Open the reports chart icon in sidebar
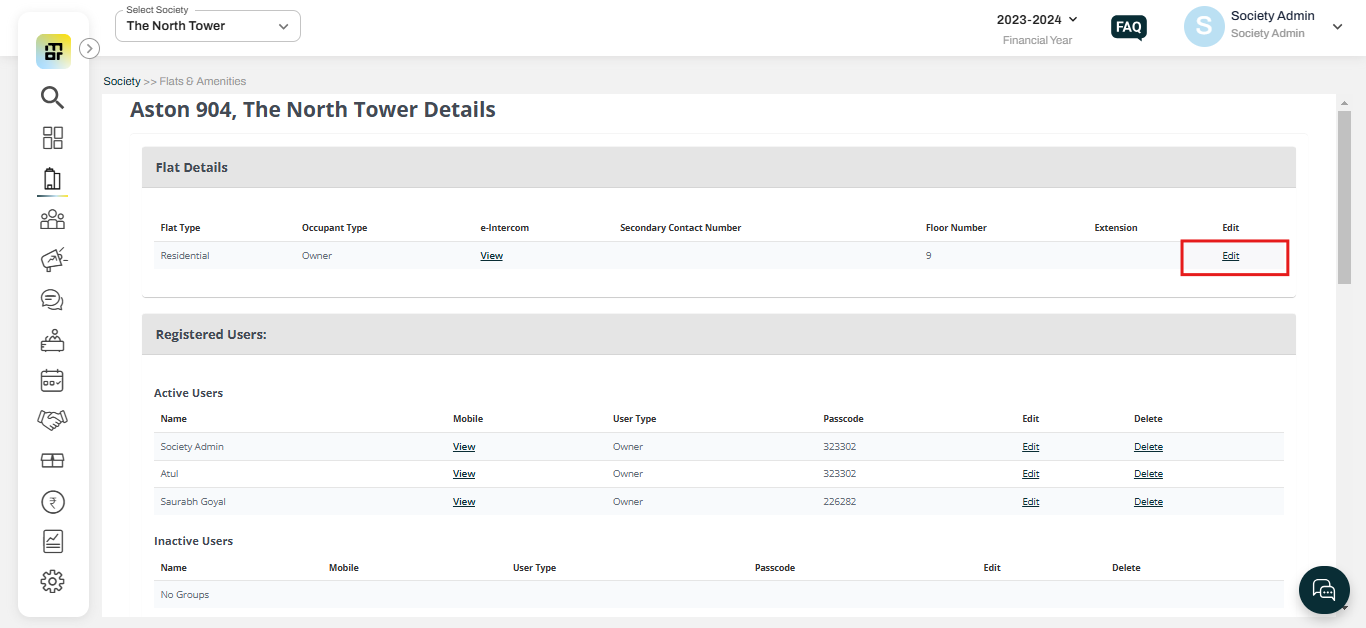Image resolution: width=1366 pixels, height=628 pixels. [52, 541]
